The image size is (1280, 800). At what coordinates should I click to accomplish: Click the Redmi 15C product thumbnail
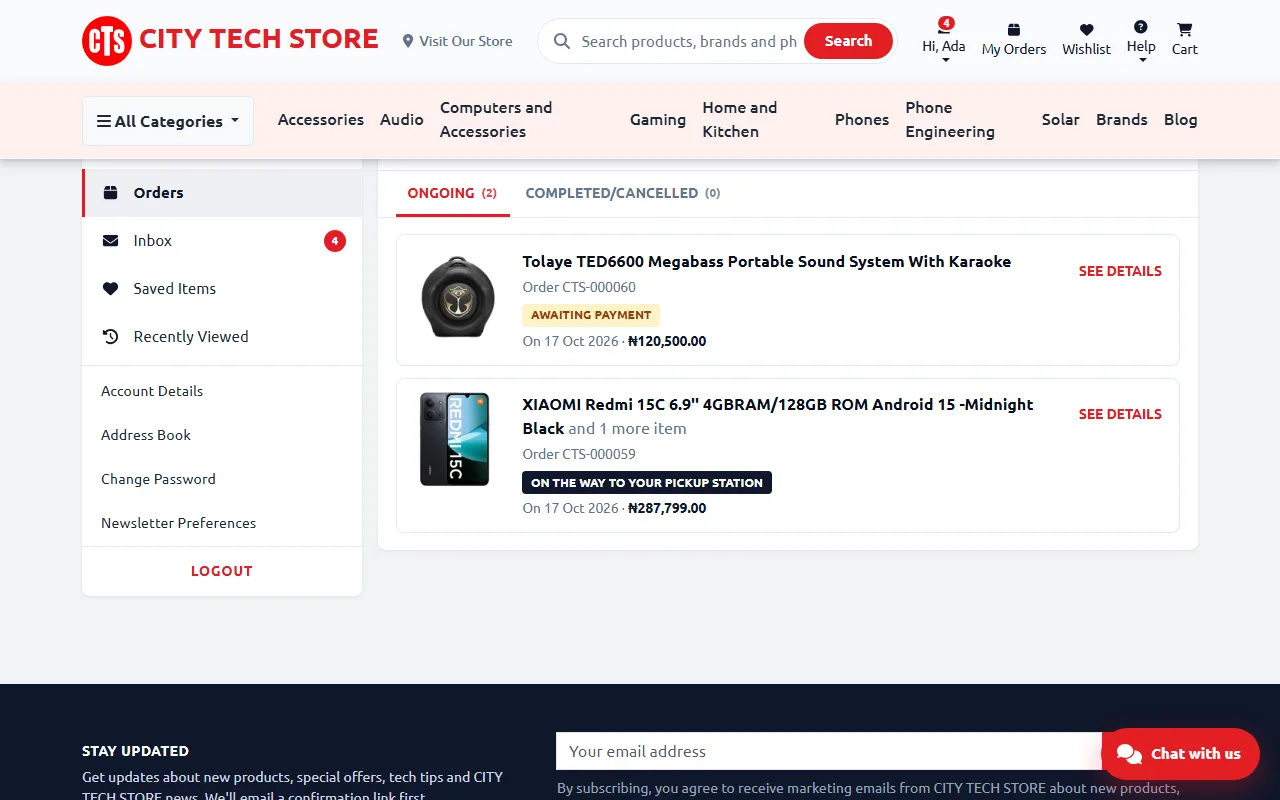pos(455,439)
